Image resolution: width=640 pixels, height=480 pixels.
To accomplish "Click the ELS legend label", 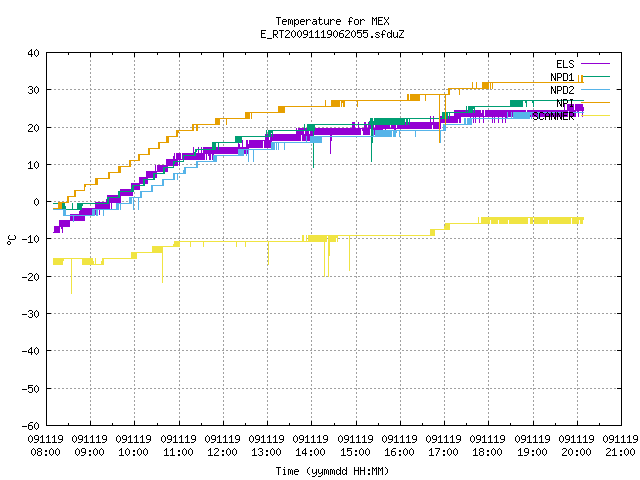I will click(565, 64).
